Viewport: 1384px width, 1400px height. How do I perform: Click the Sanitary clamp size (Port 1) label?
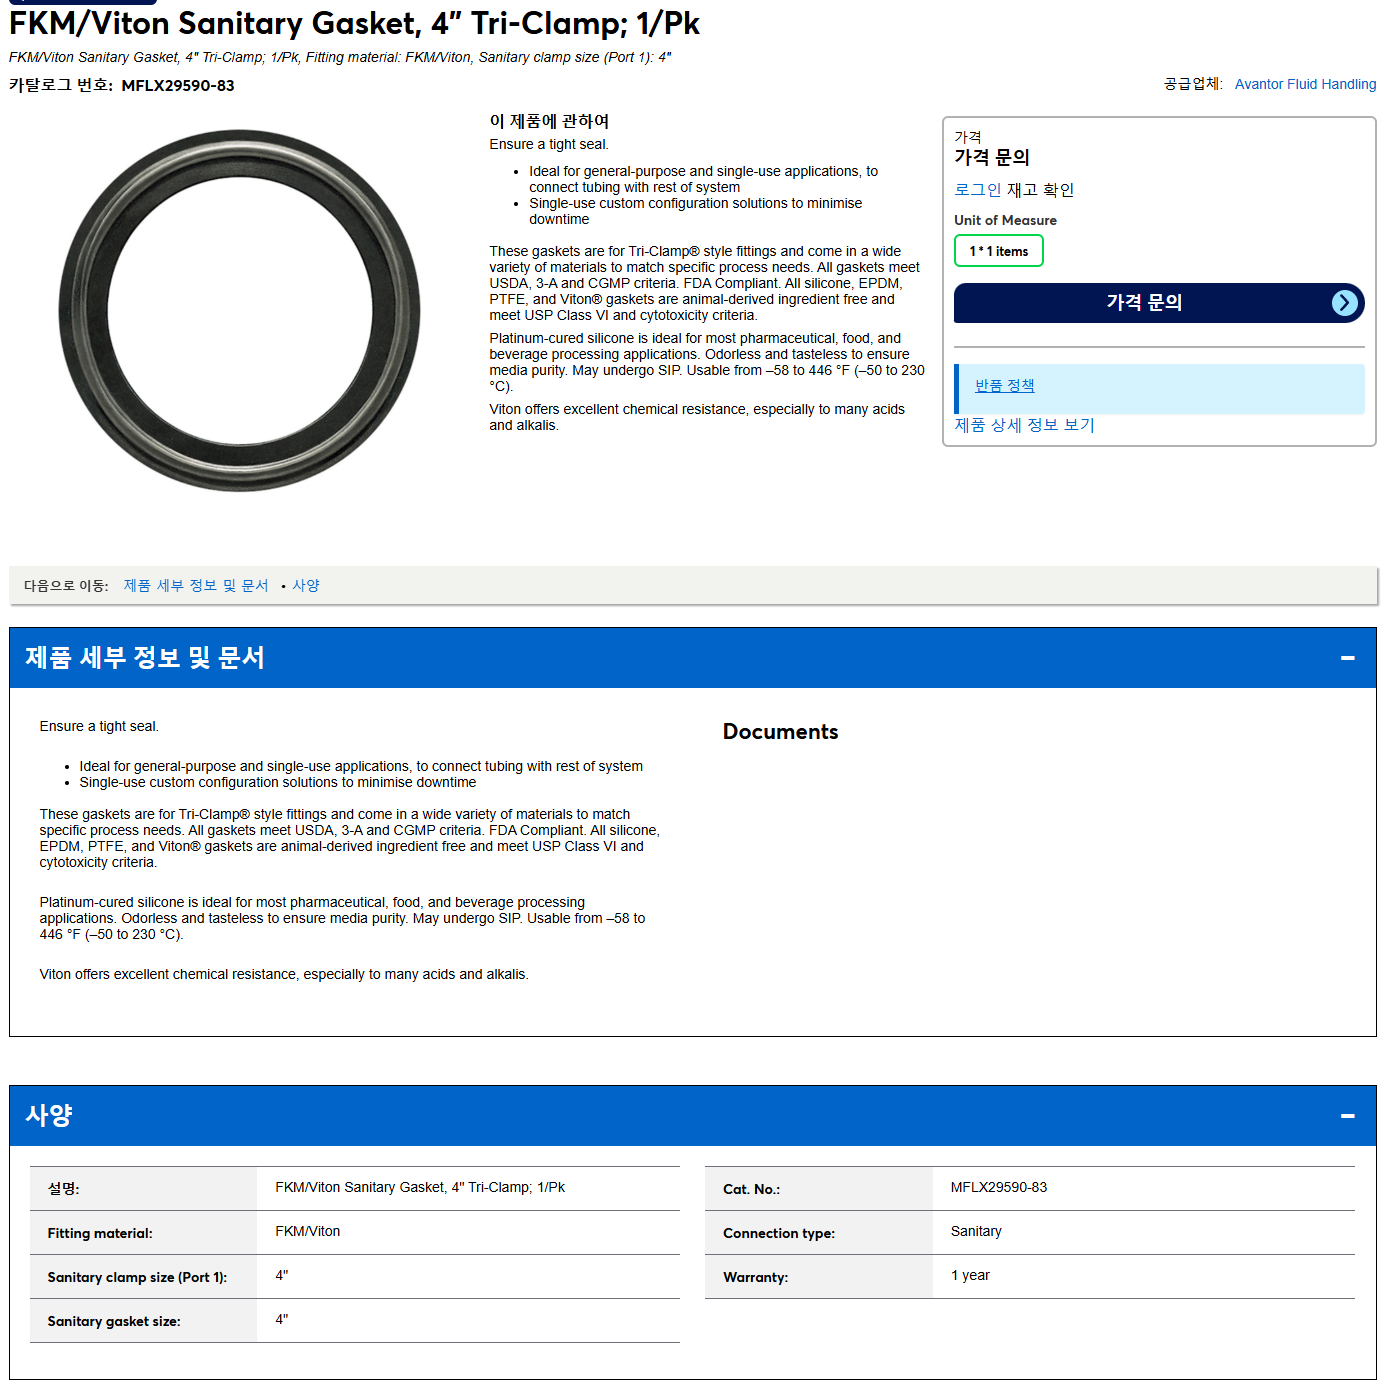click(137, 1277)
